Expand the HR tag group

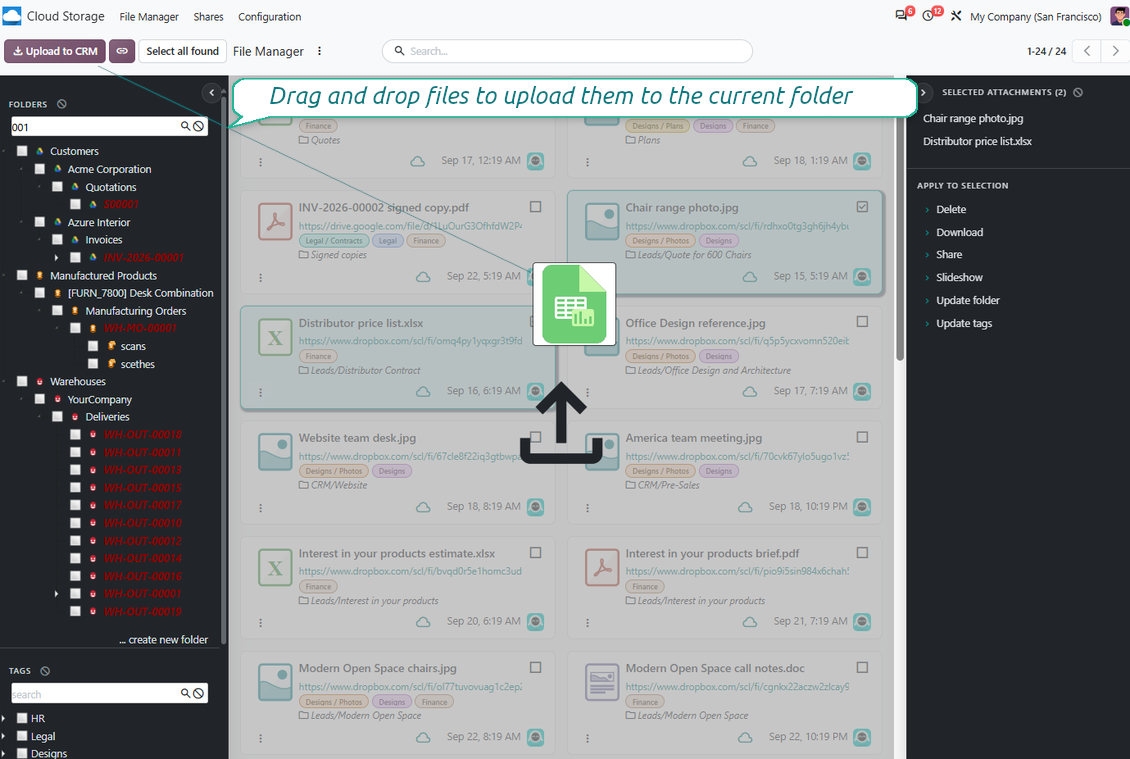coord(4,718)
